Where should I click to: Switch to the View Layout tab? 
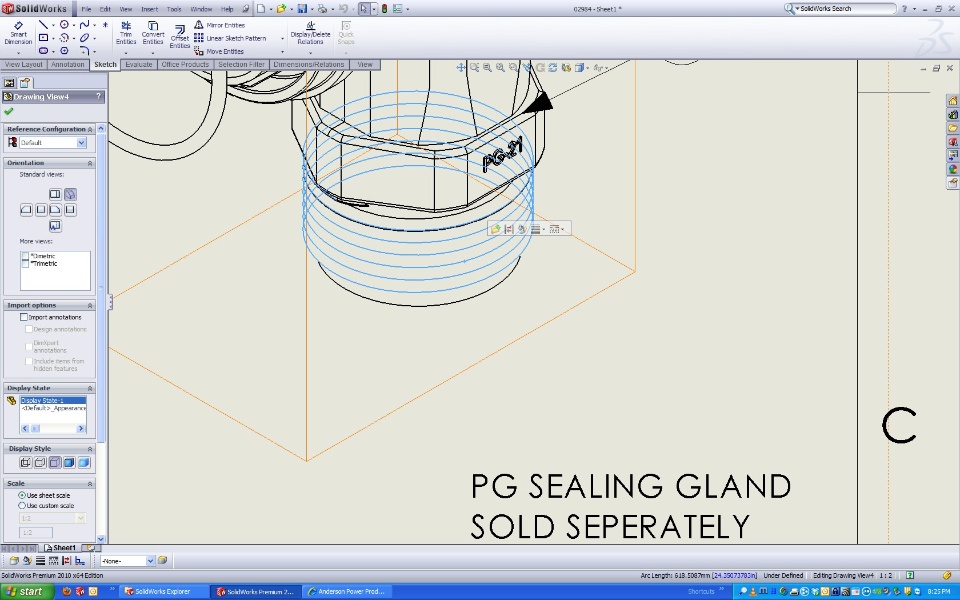23,64
